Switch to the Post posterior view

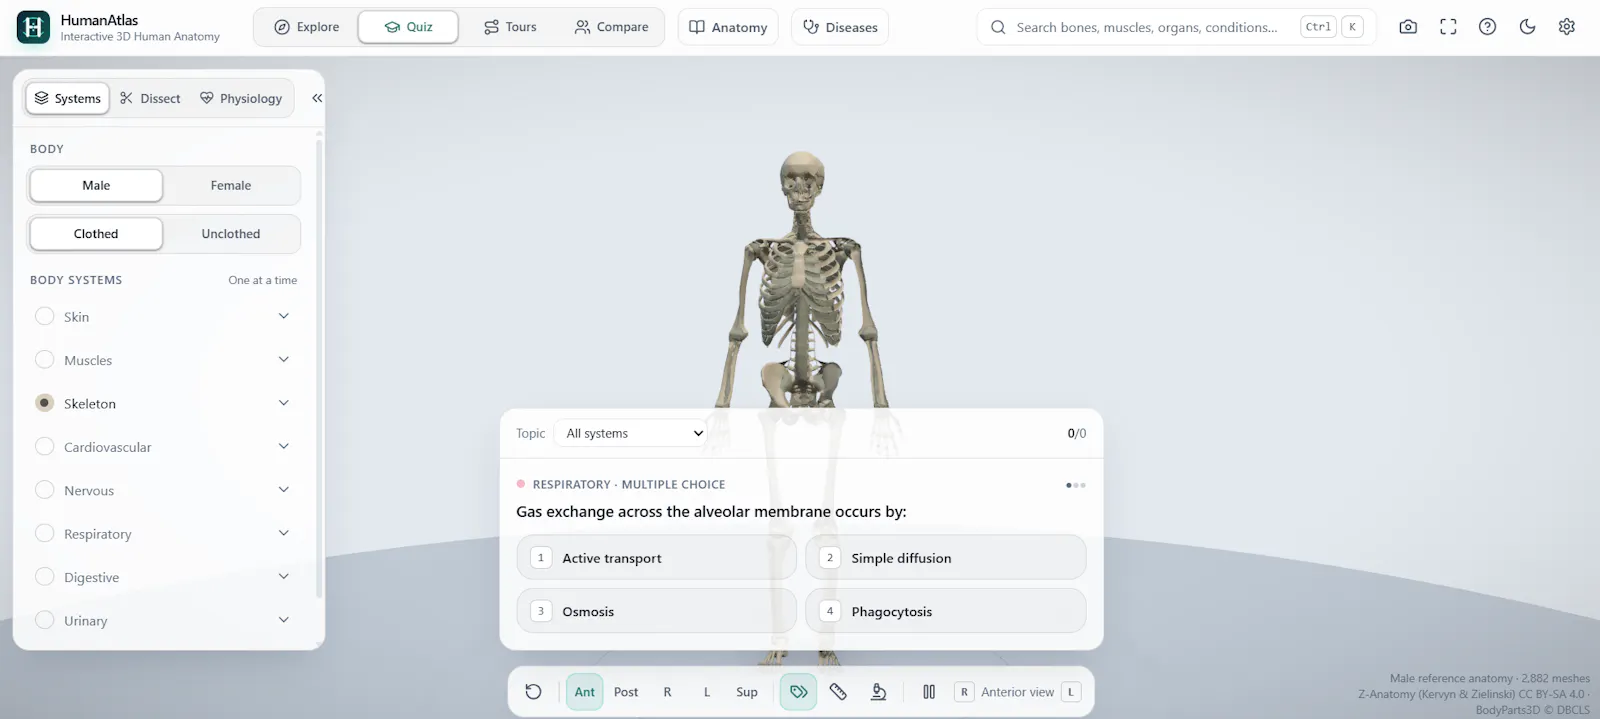626,692
